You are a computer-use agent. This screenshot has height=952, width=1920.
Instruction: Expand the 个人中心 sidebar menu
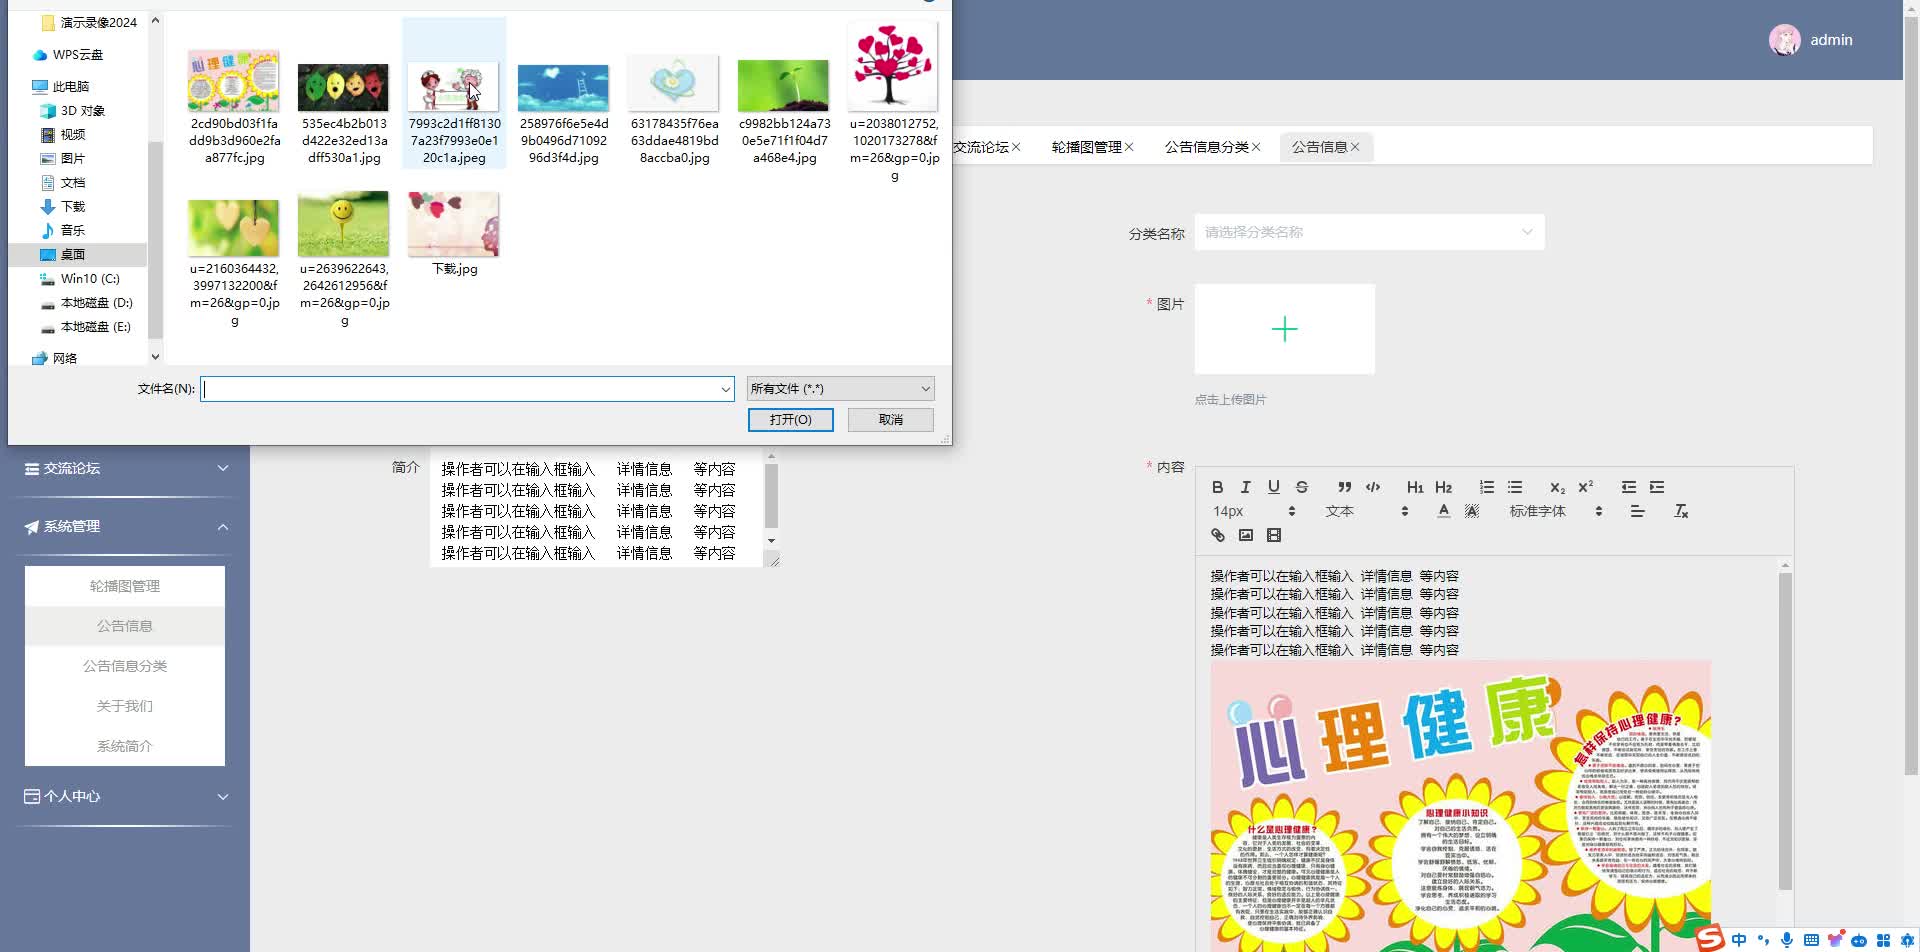pyautogui.click(x=125, y=796)
